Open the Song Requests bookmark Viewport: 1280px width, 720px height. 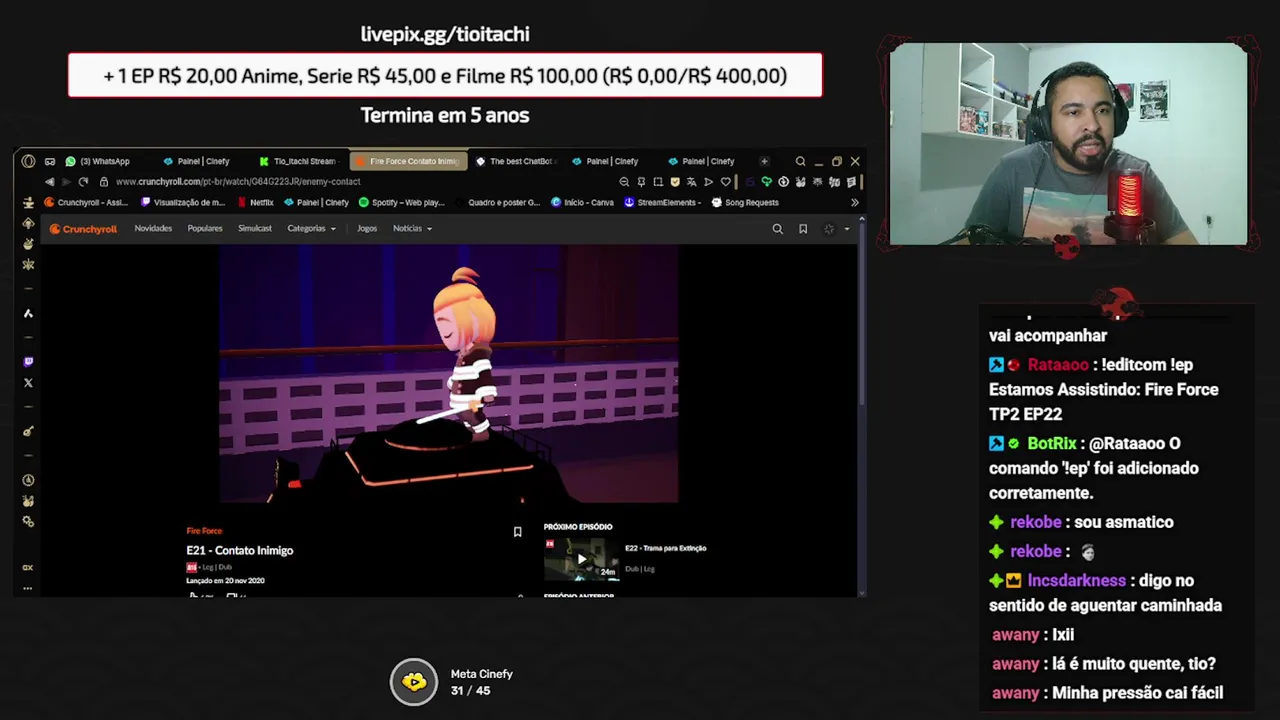click(x=745, y=202)
